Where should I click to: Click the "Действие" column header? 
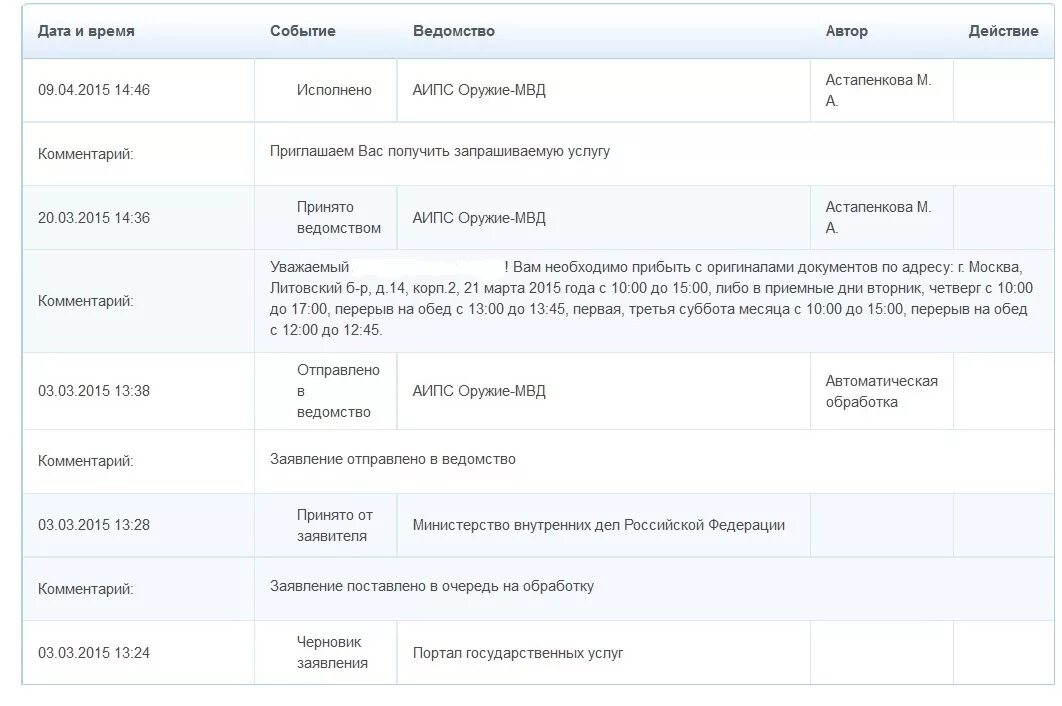tap(1003, 31)
